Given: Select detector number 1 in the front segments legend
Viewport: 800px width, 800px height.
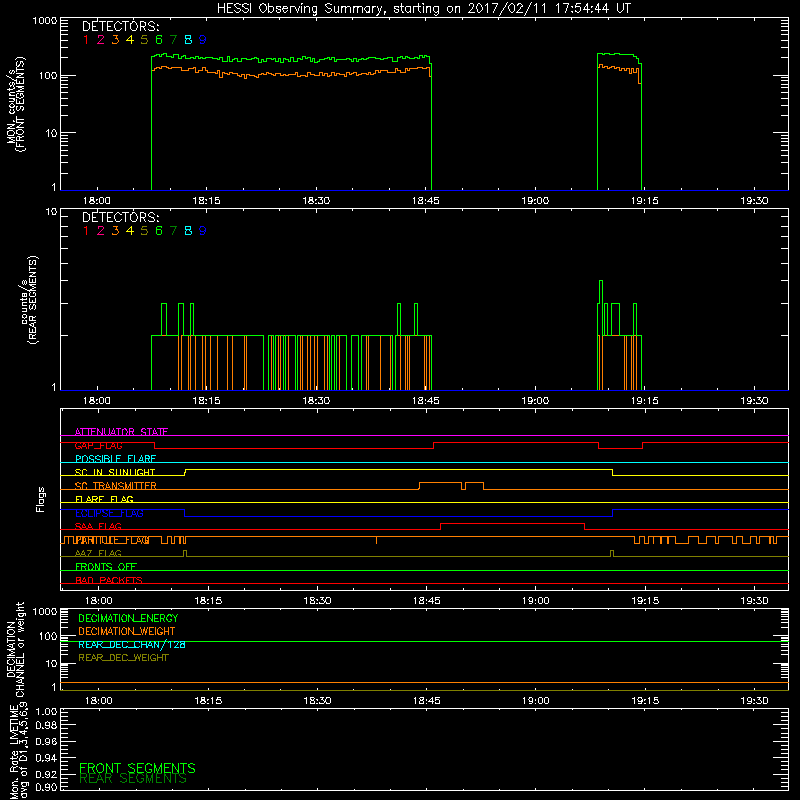Looking at the screenshot, I should tap(86, 40).
